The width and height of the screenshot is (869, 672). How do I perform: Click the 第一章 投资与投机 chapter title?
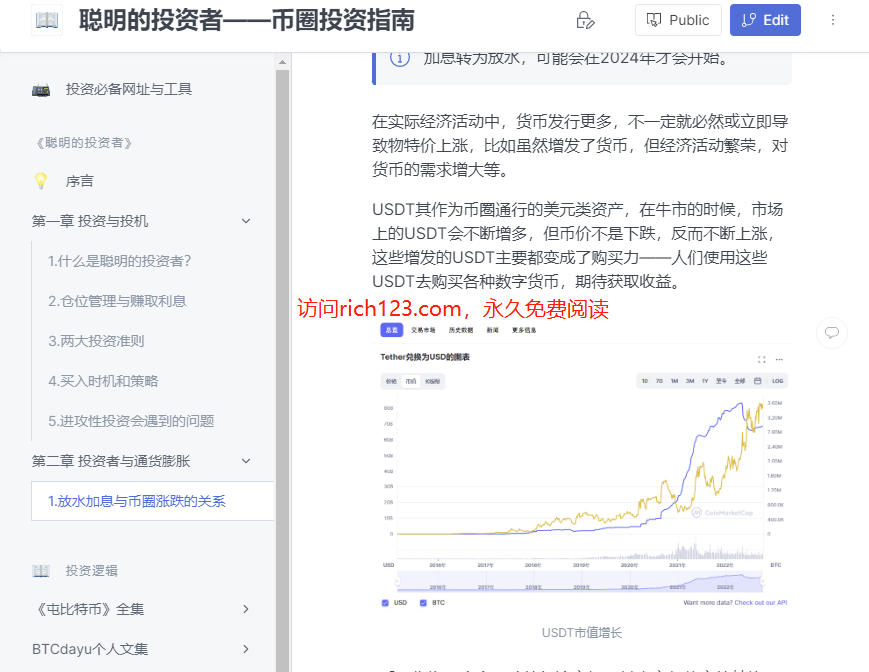click(90, 221)
